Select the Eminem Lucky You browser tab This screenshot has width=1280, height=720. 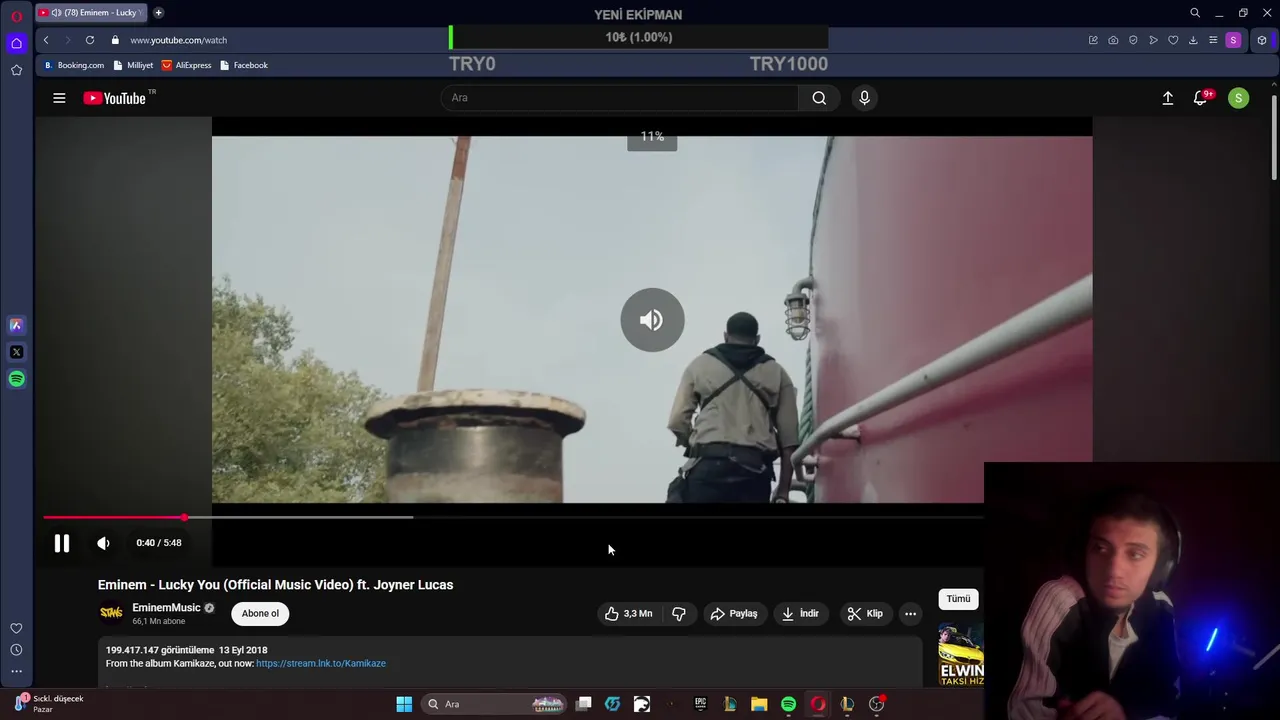coord(92,13)
